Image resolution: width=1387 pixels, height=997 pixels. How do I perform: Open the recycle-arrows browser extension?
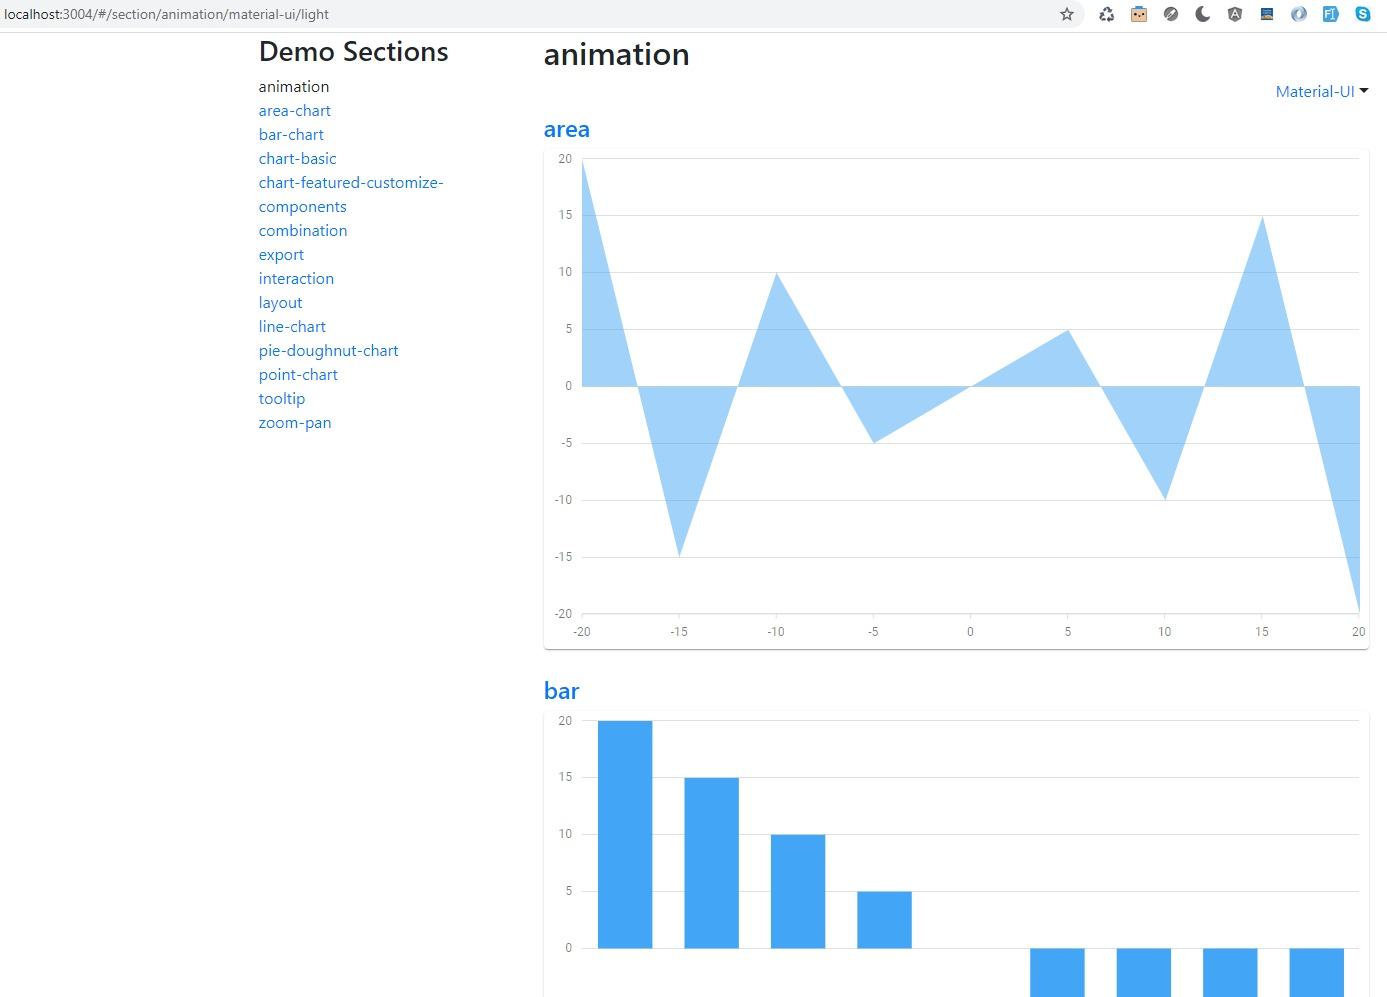point(1106,14)
